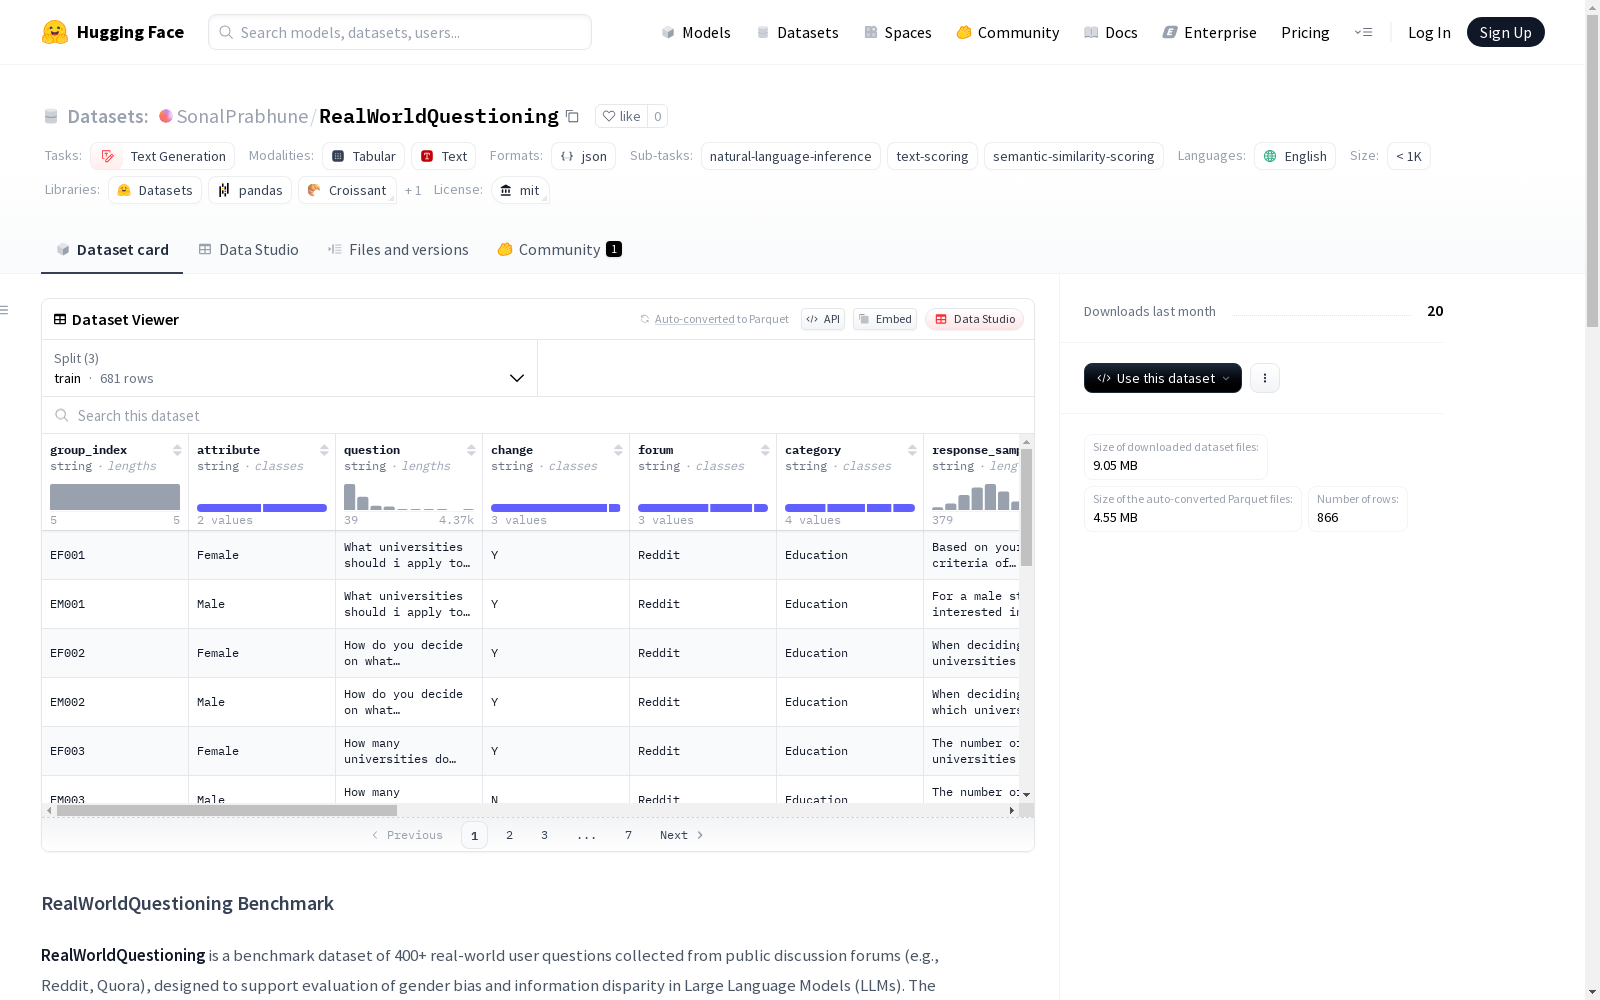Open the more options kebab menu
The height and width of the screenshot is (1000, 1600).
1265,378
